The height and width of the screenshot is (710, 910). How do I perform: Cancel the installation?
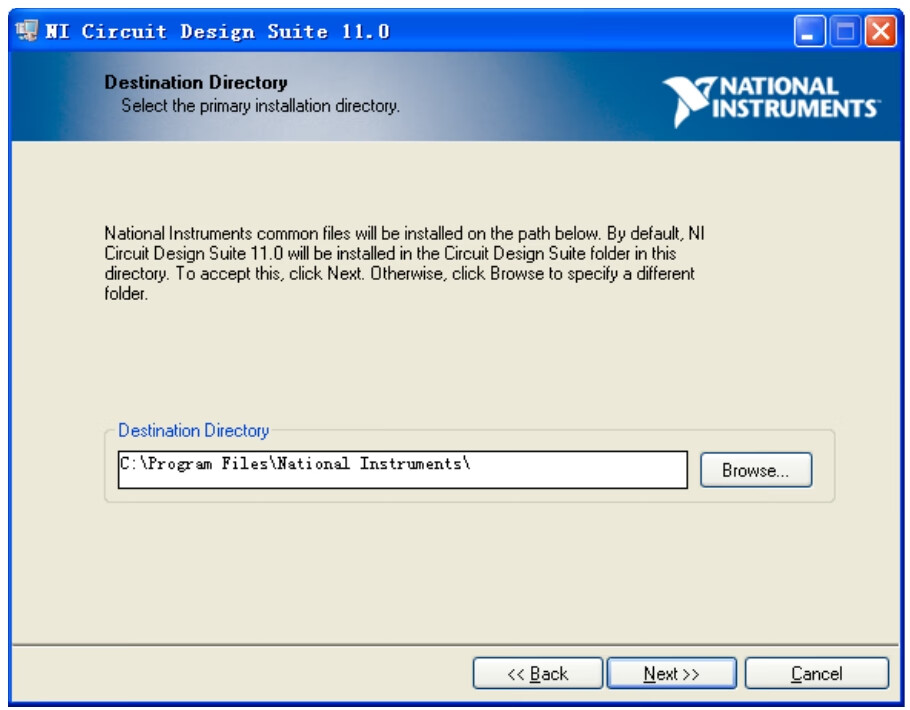[817, 673]
